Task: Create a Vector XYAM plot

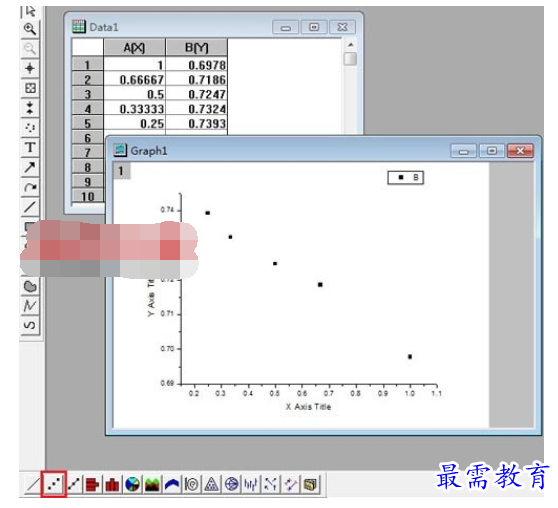Action: (271, 485)
